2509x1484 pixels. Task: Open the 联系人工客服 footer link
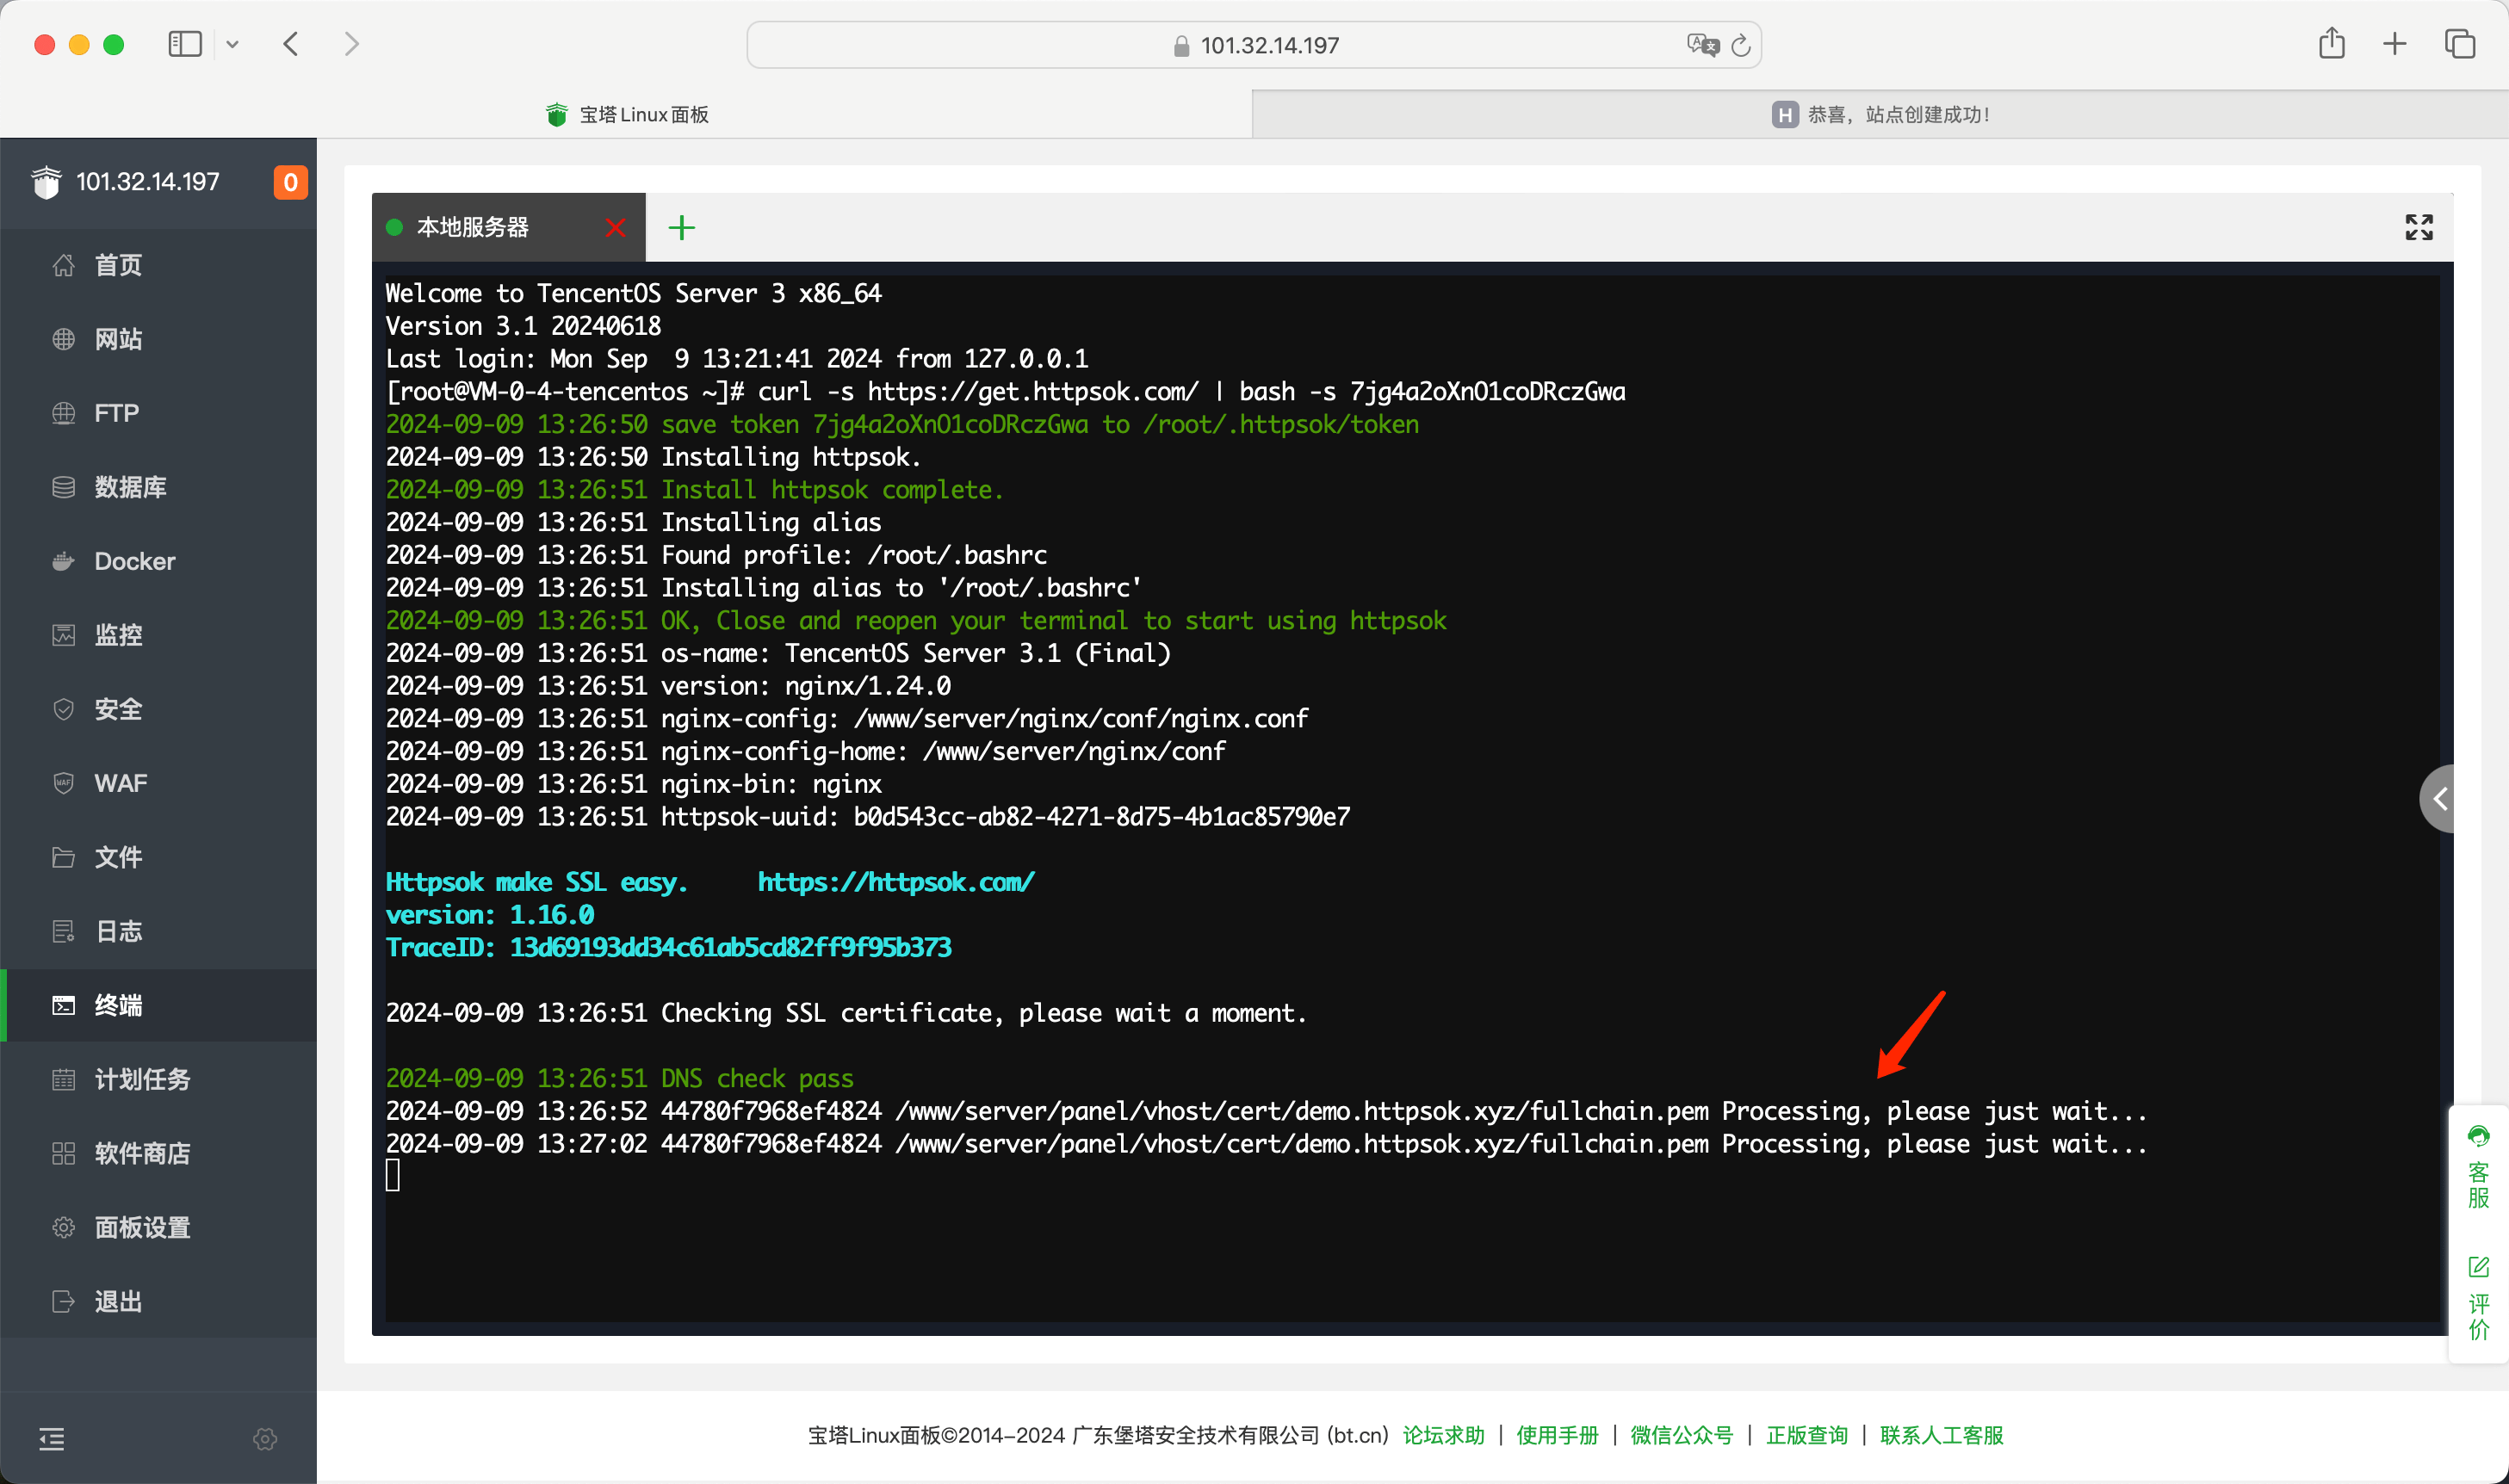point(1941,1435)
